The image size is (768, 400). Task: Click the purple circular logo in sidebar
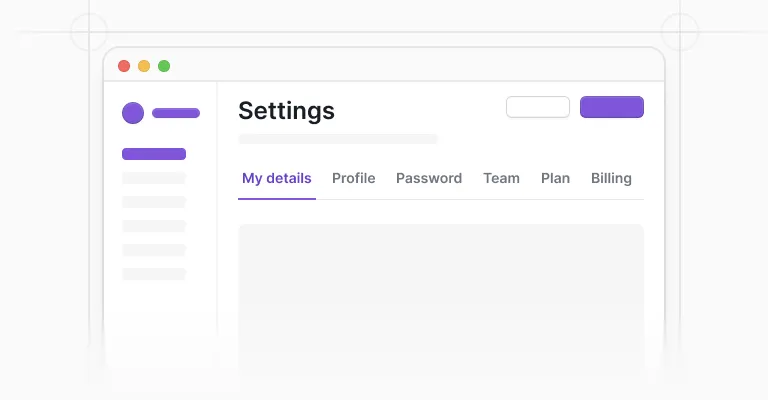pyautogui.click(x=133, y=113)
